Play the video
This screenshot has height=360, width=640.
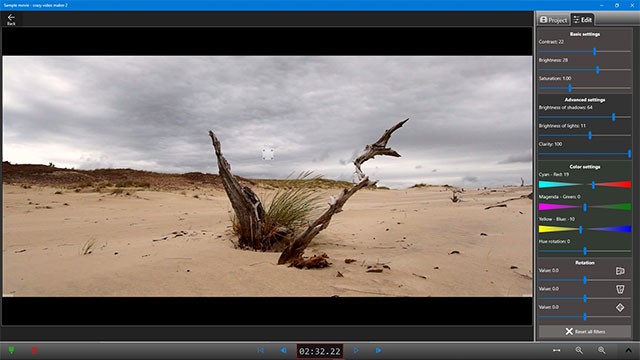point(356,350)
